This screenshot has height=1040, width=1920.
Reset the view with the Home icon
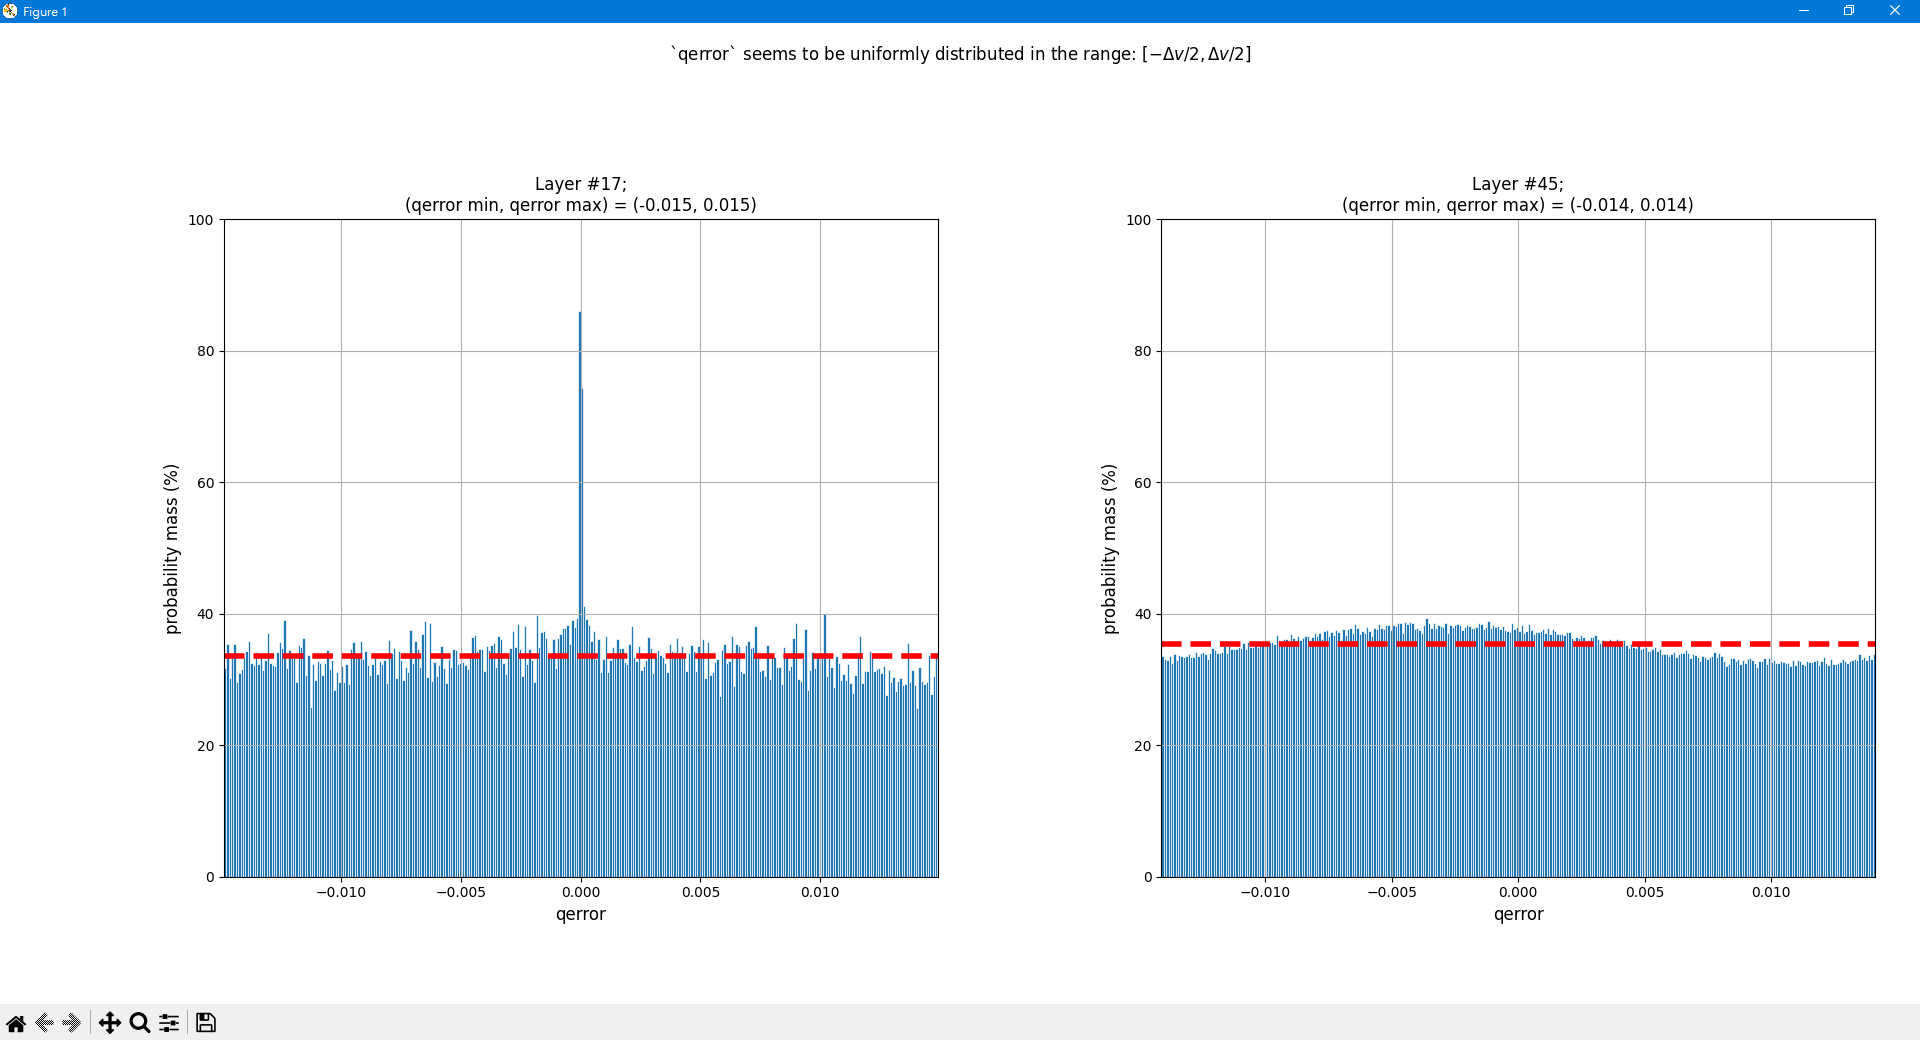[x=16, y=1022]
